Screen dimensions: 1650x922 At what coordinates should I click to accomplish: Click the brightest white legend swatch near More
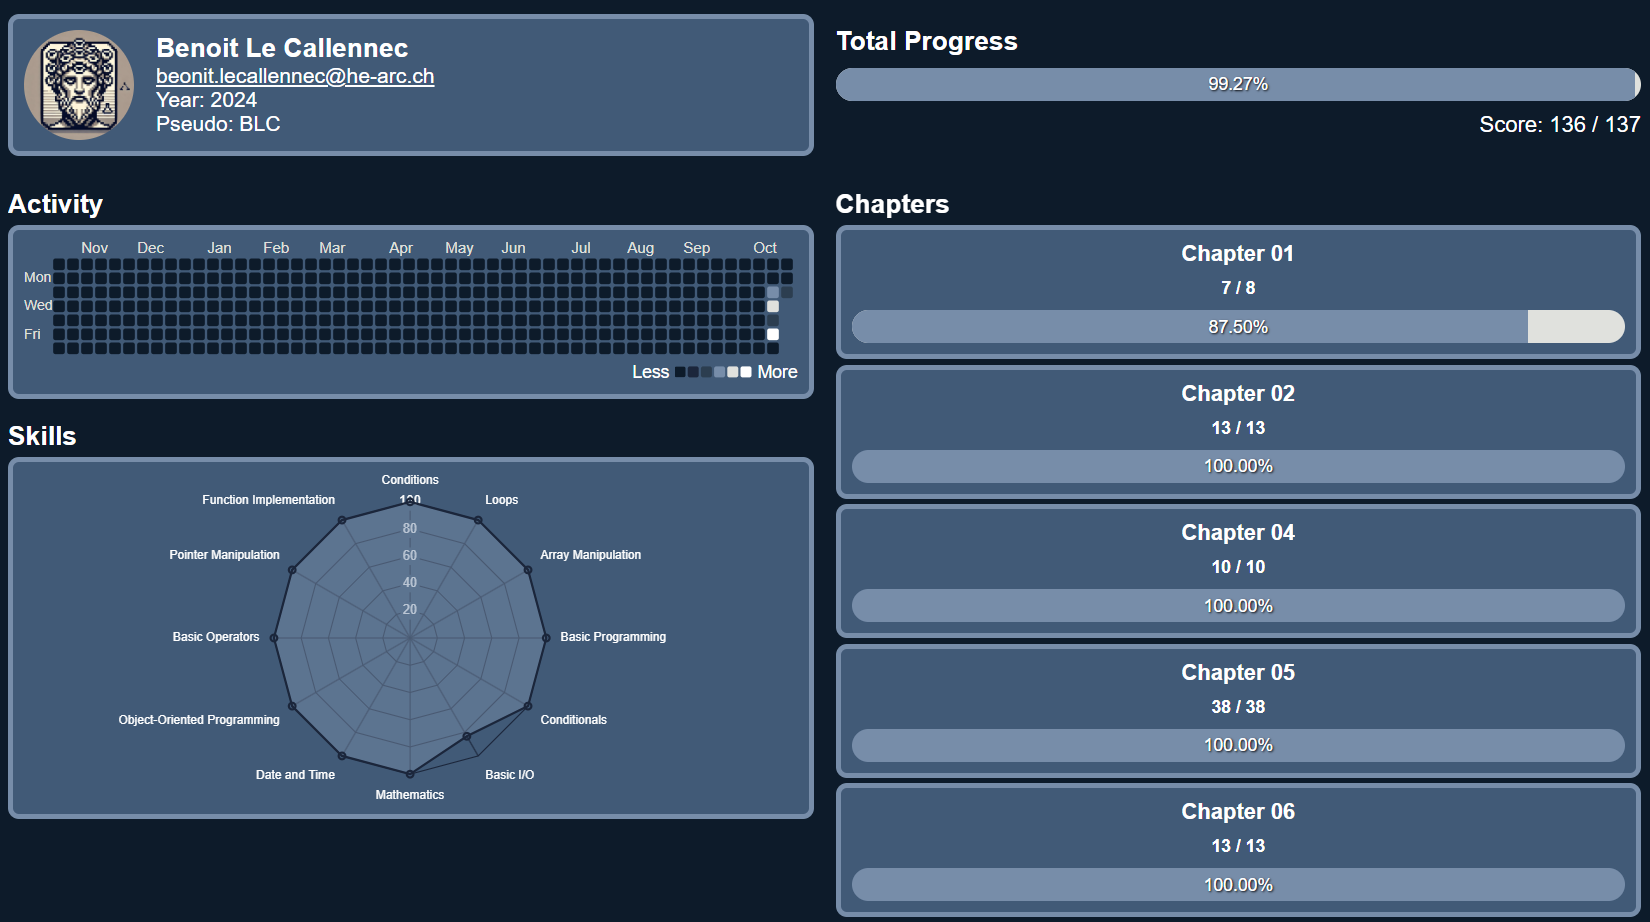pos(746,372)
